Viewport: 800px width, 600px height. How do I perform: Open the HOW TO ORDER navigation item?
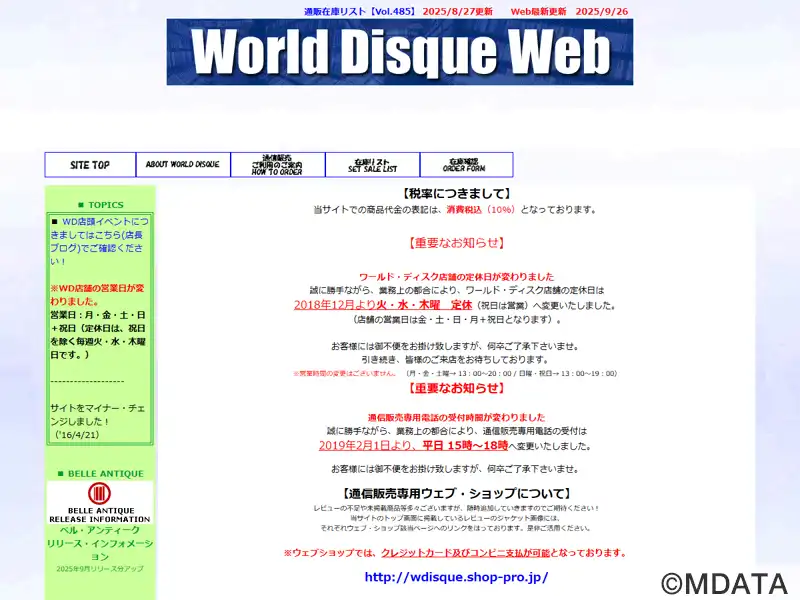(278, 165)
